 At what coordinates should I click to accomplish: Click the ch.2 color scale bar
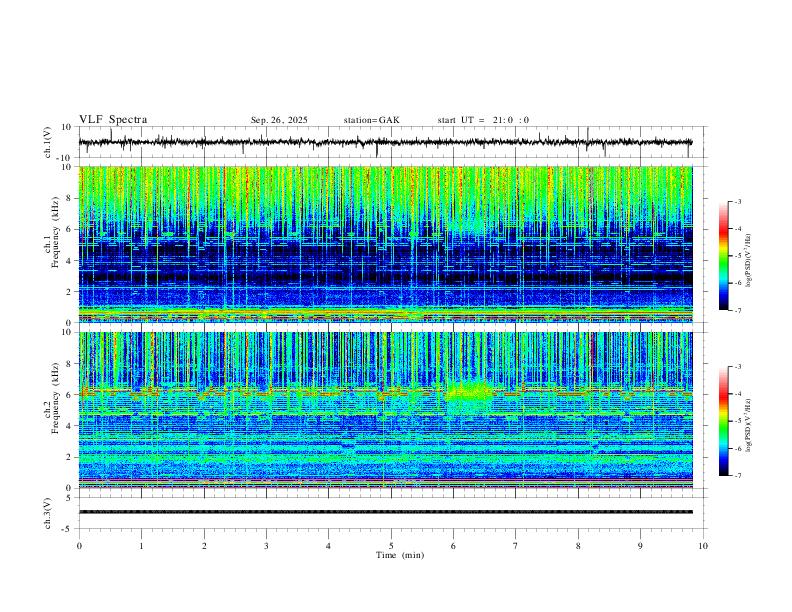(x=723, y=421)
